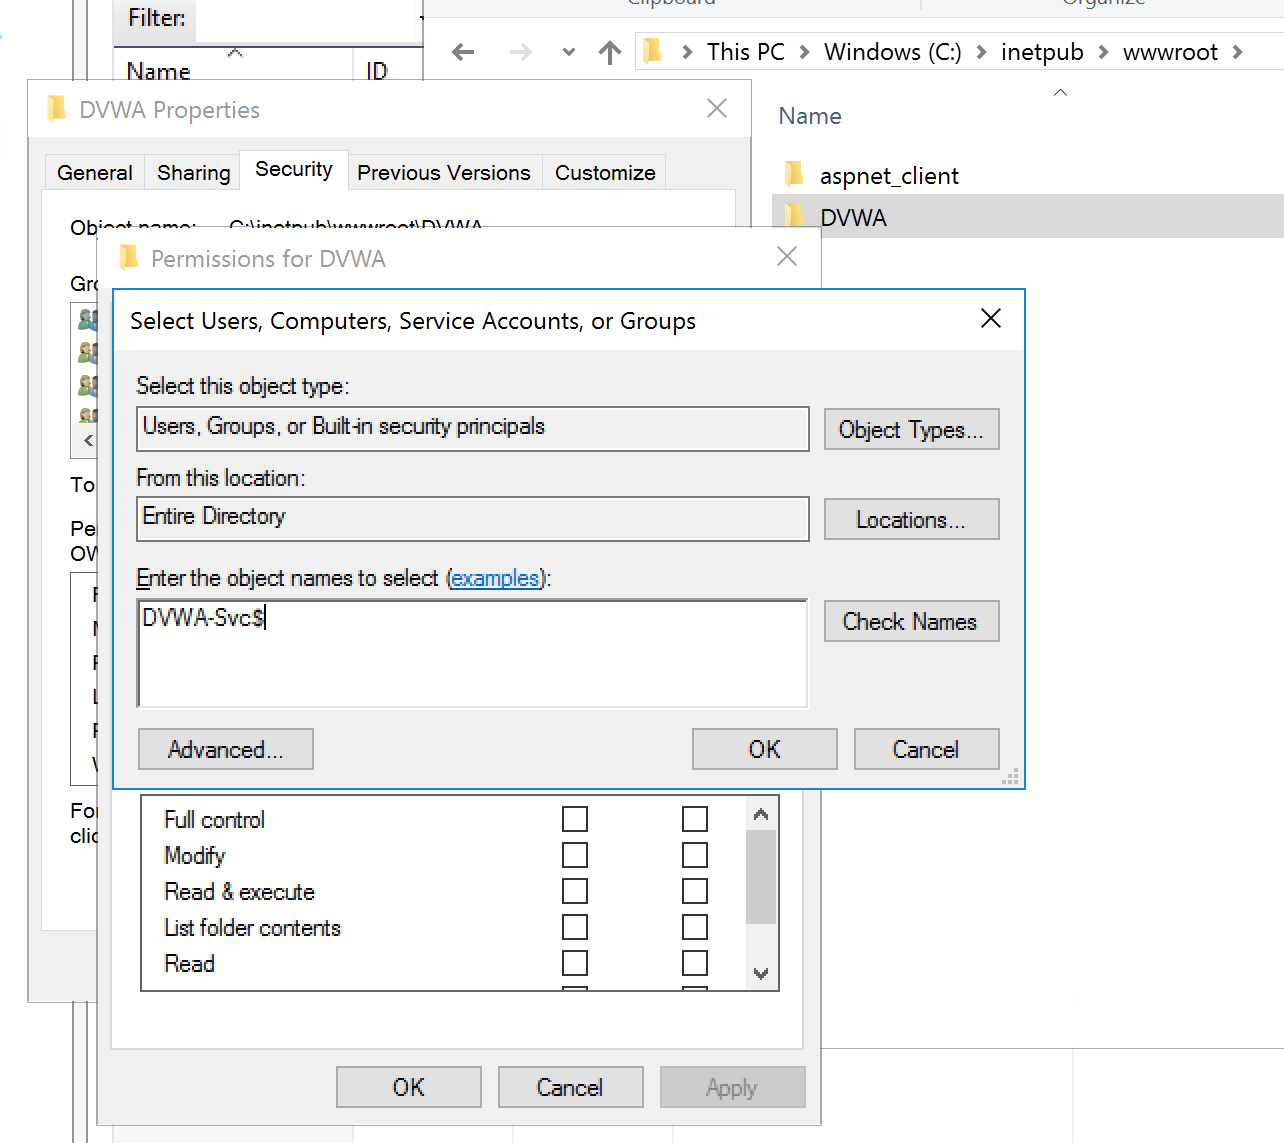The width and height of the screenshot is (1284, 1143).
Task: Open the recent locations dropdown in Explorer
Action: click(569, 52)
